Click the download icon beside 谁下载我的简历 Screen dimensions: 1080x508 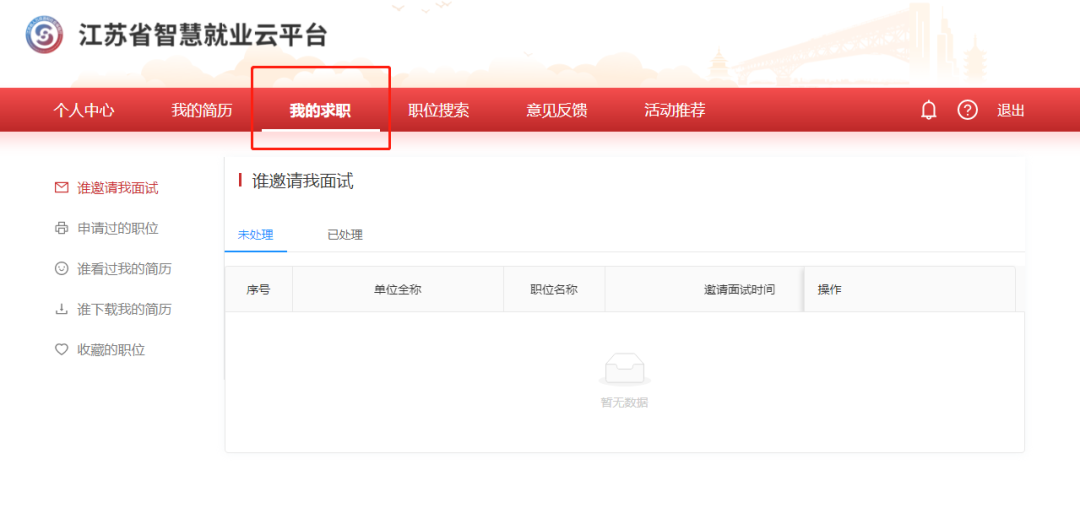tap(61, 310)
